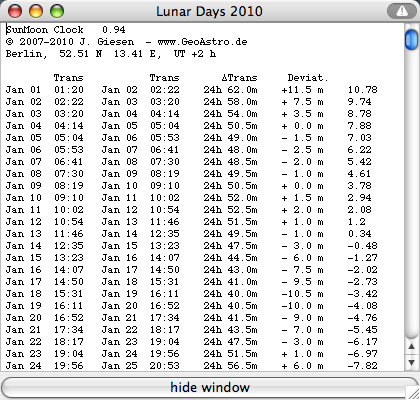Click the toolbar toggle pill button in title bar
The width and height of the screenshot is (420, 400).
(402, 11)
